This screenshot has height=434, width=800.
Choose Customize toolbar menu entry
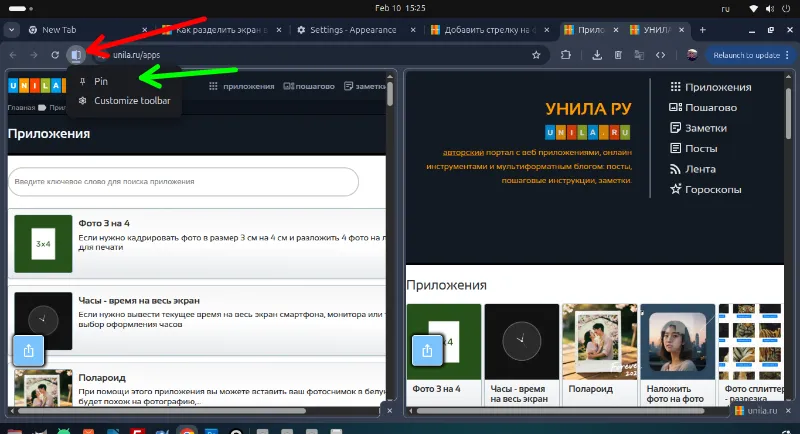tap(124, 100)
